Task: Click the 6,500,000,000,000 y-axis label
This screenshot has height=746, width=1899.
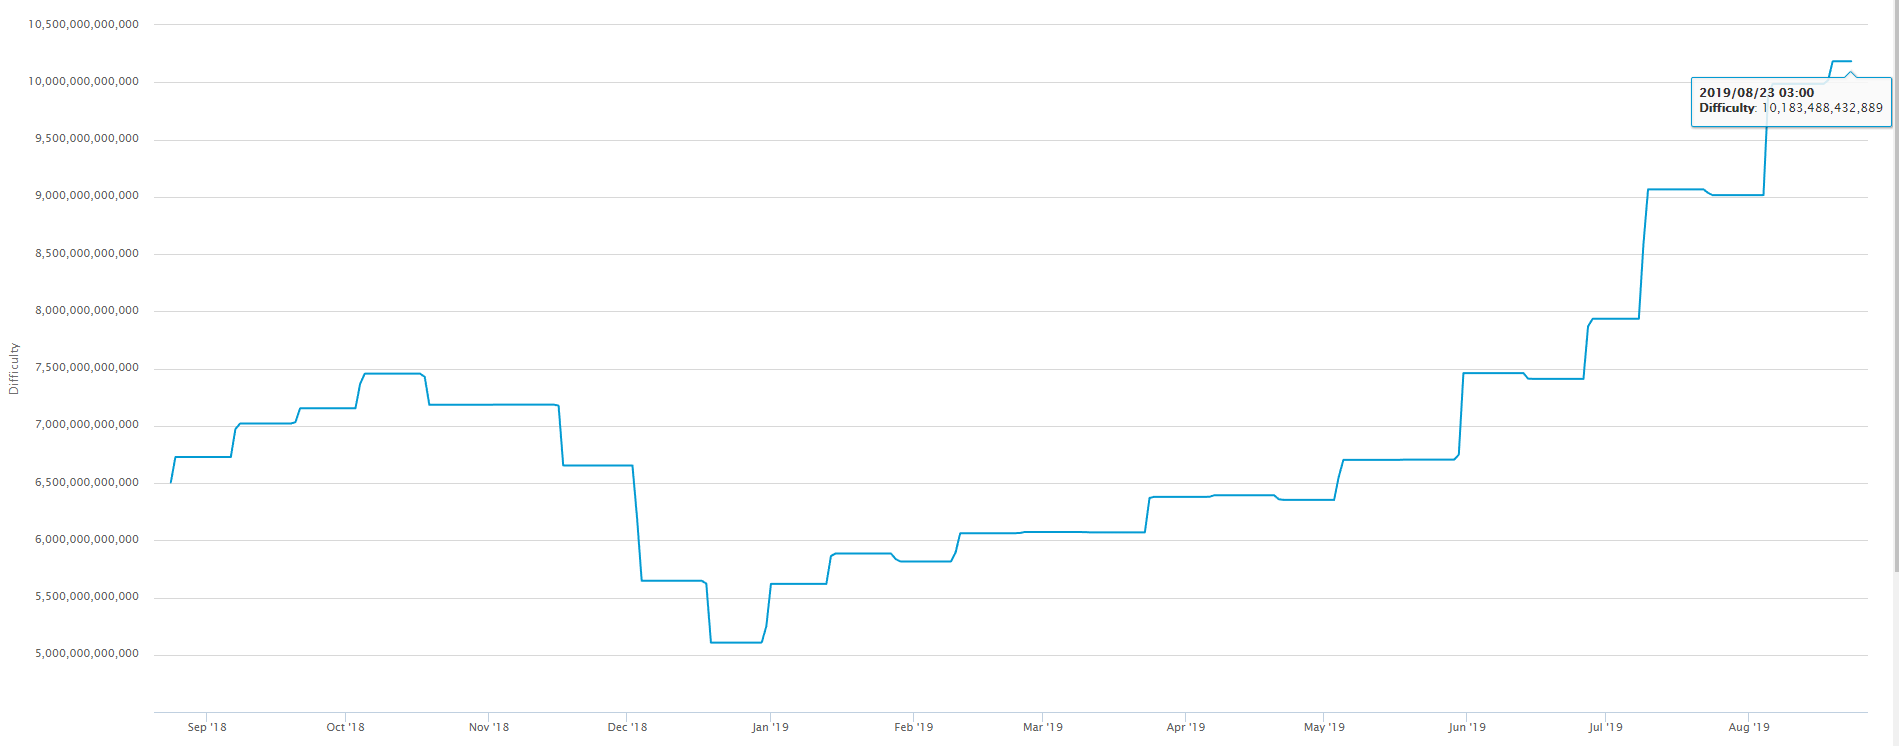Action: tap(86, 482)
